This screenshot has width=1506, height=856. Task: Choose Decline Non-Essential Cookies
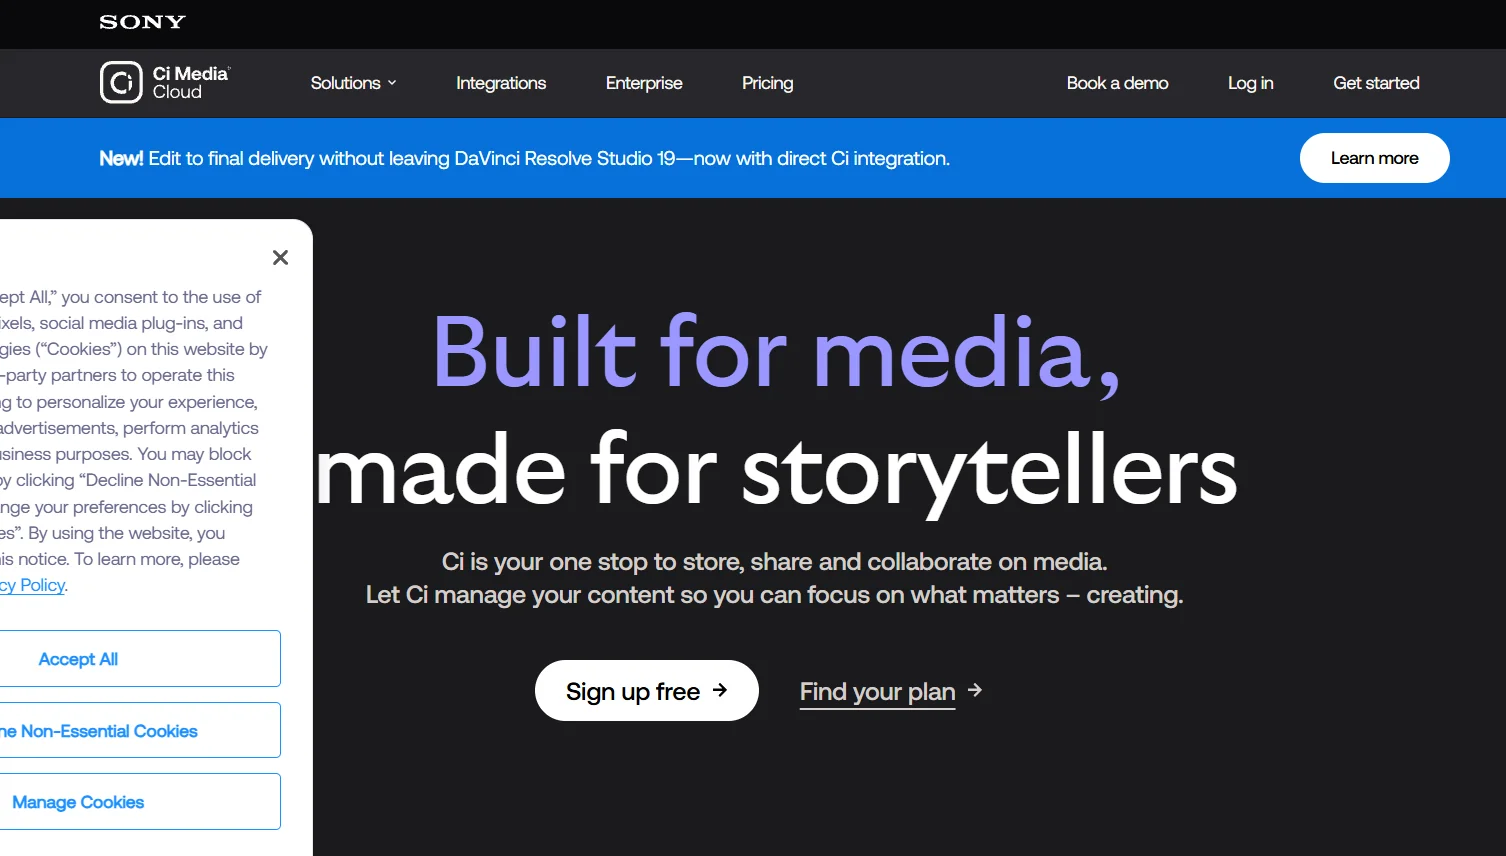pos(100,730)
